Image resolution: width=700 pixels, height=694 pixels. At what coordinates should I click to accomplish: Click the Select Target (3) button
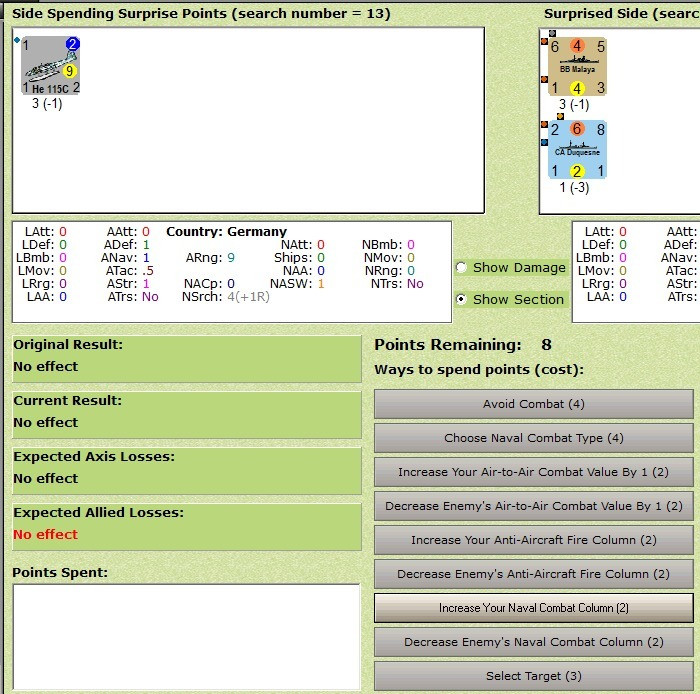pyautogui.click(x=533, y=676)
